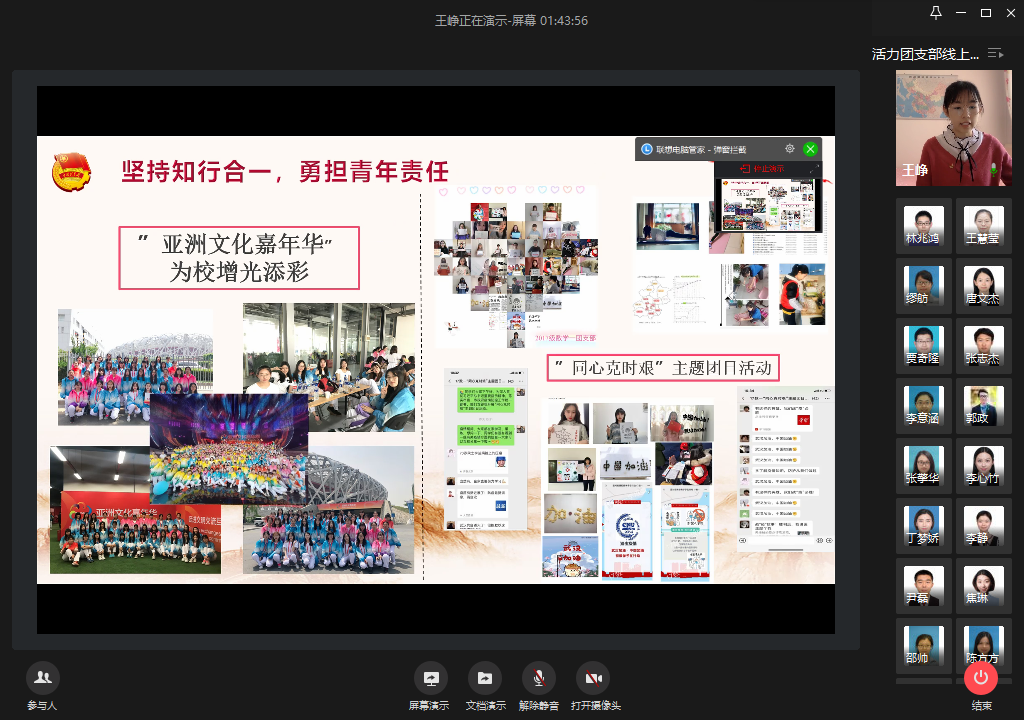Select participant 焦琳's tile
The image size is (1024, 720).
983,585
